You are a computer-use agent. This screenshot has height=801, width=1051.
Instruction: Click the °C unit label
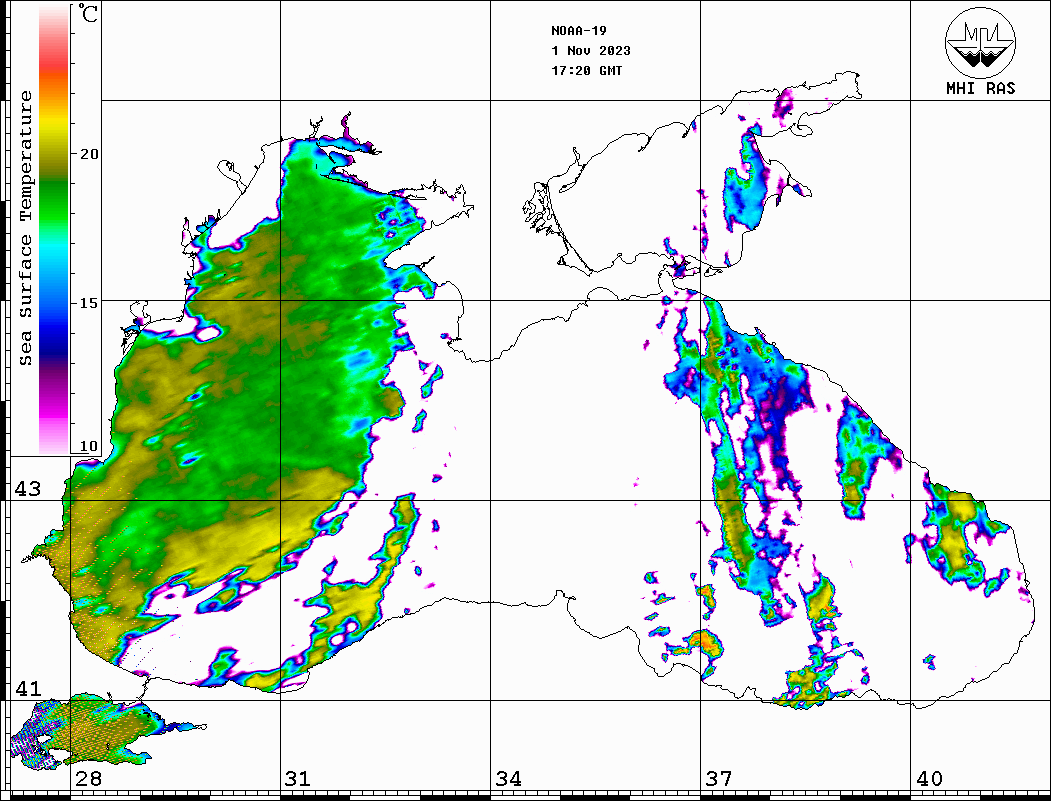88,13
